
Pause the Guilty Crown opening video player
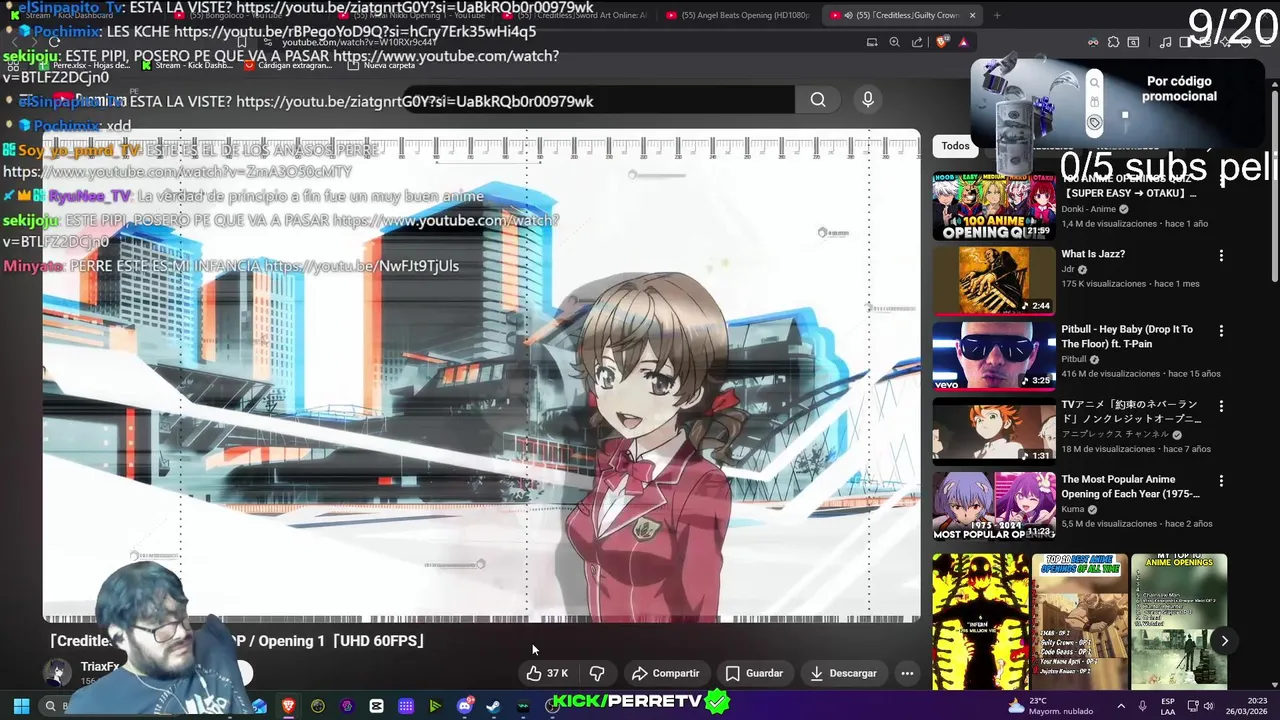click(481, 376)
